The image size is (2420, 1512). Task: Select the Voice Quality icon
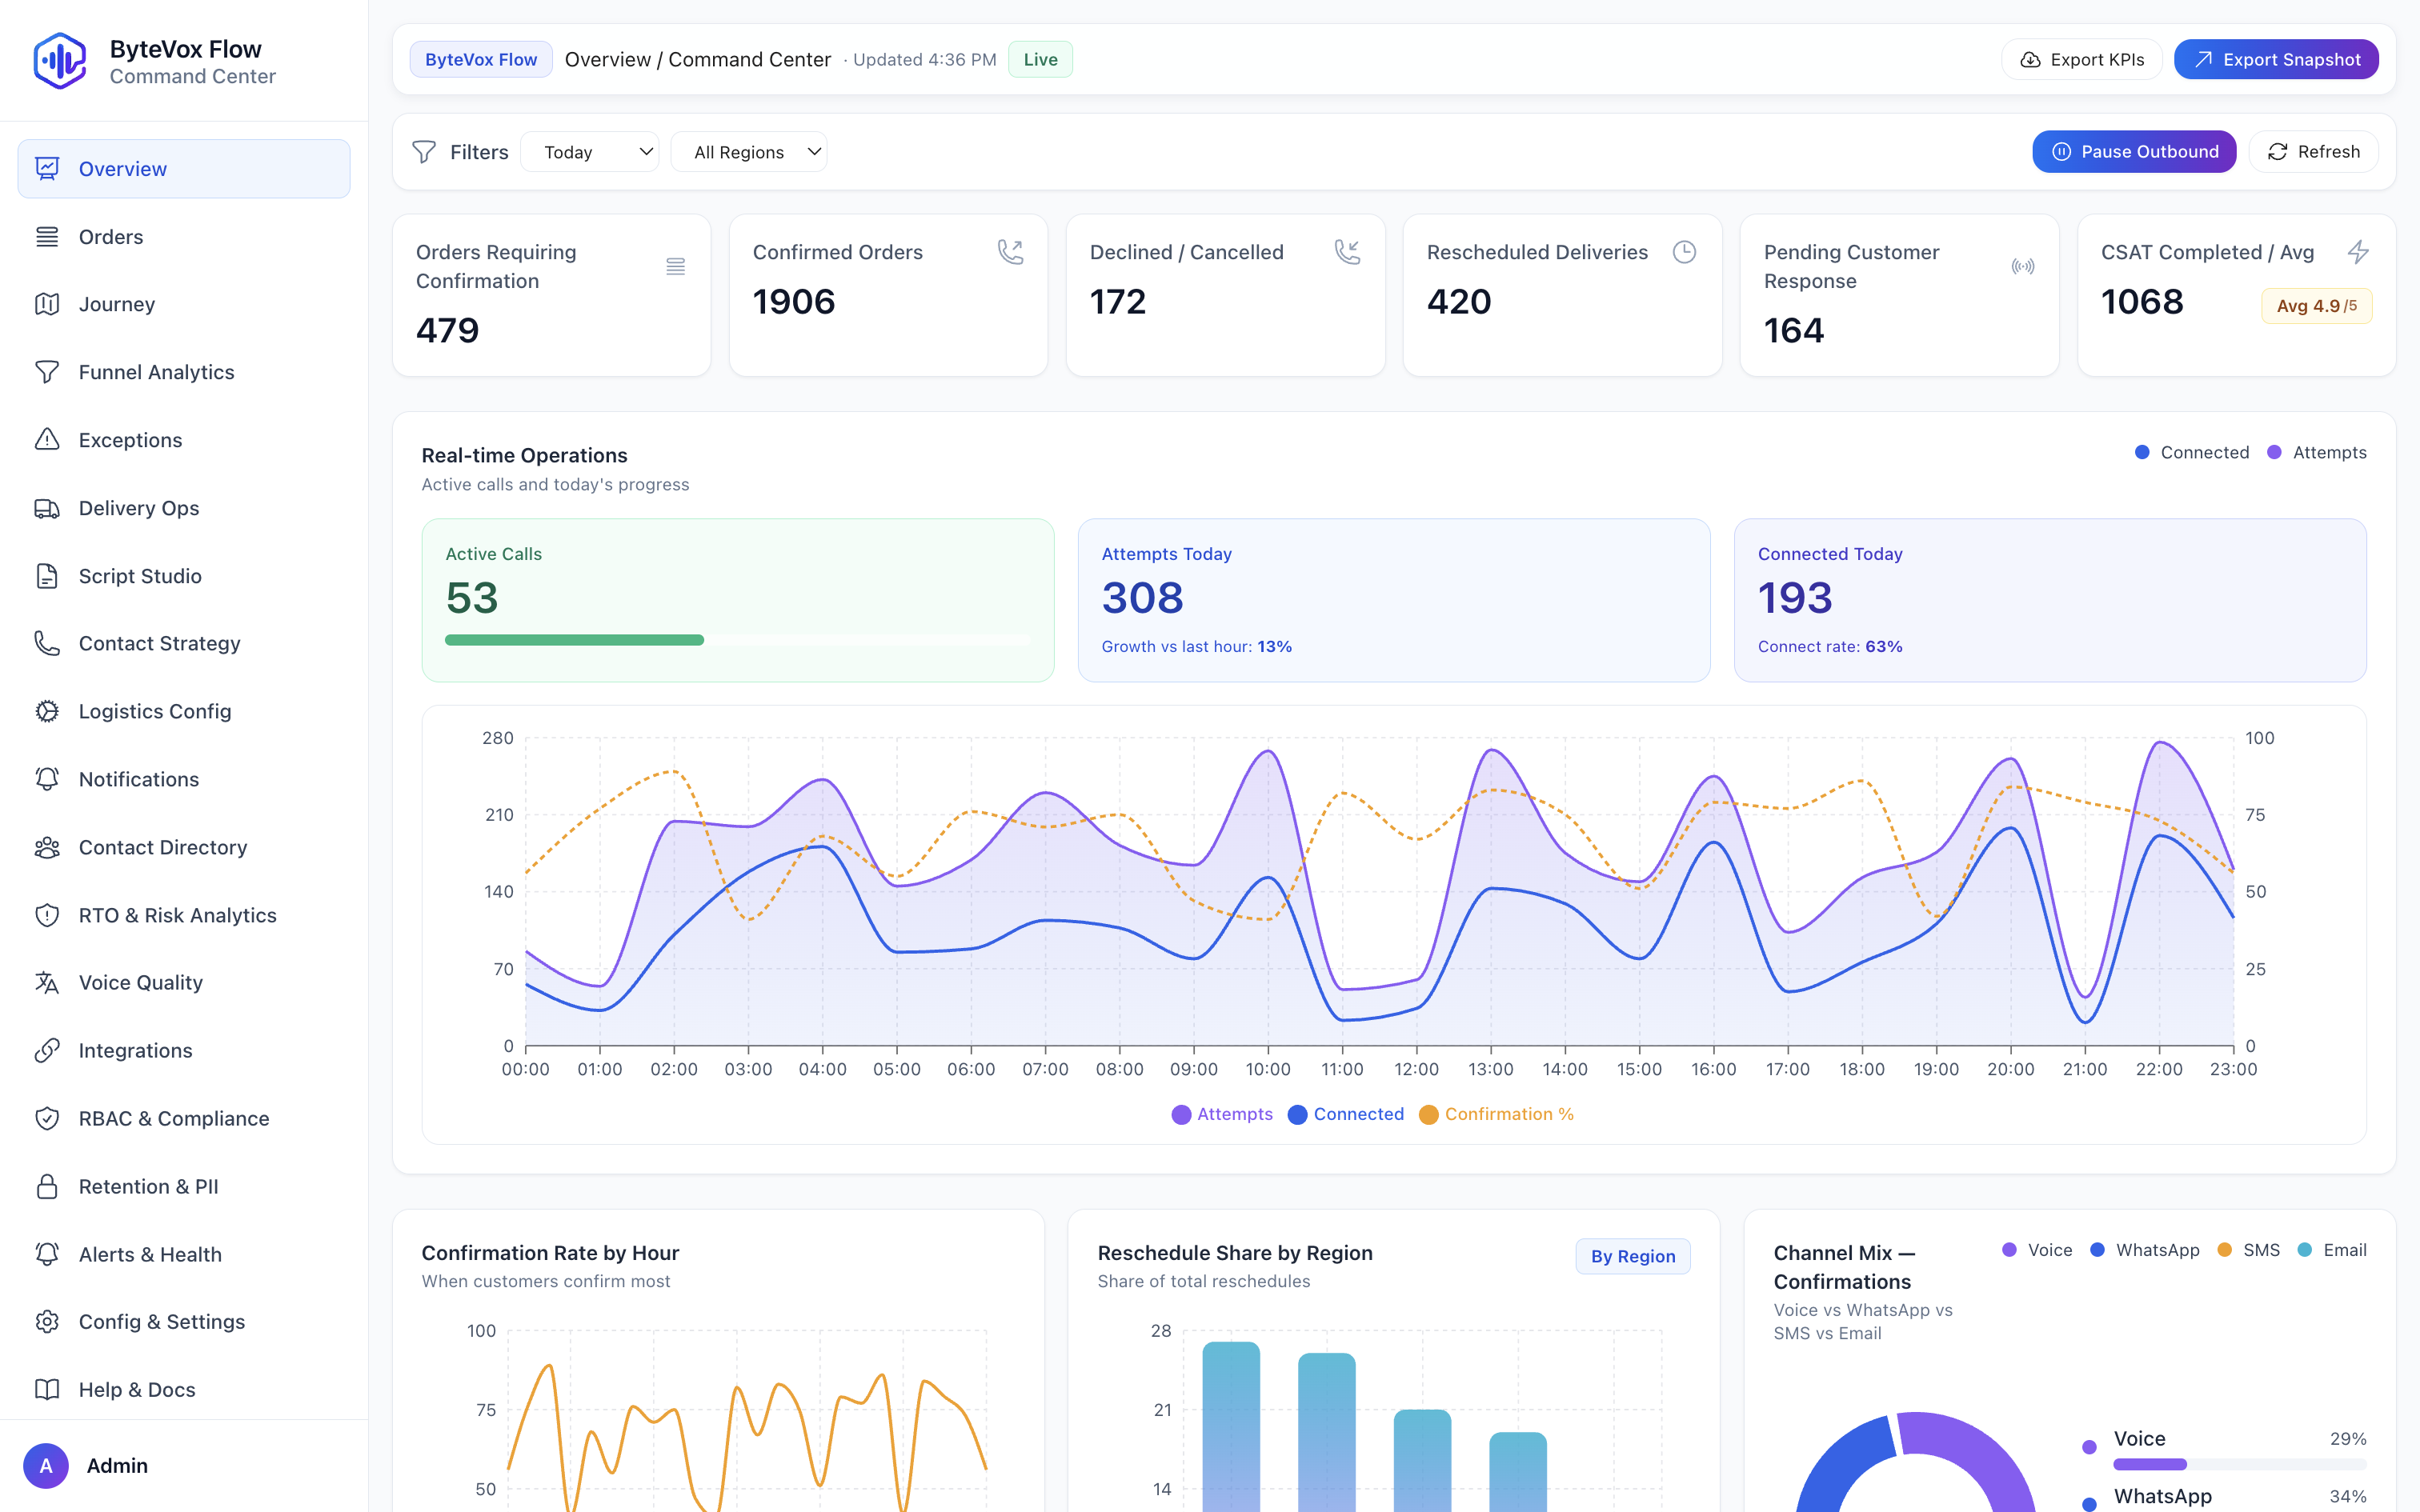[47, 982]
